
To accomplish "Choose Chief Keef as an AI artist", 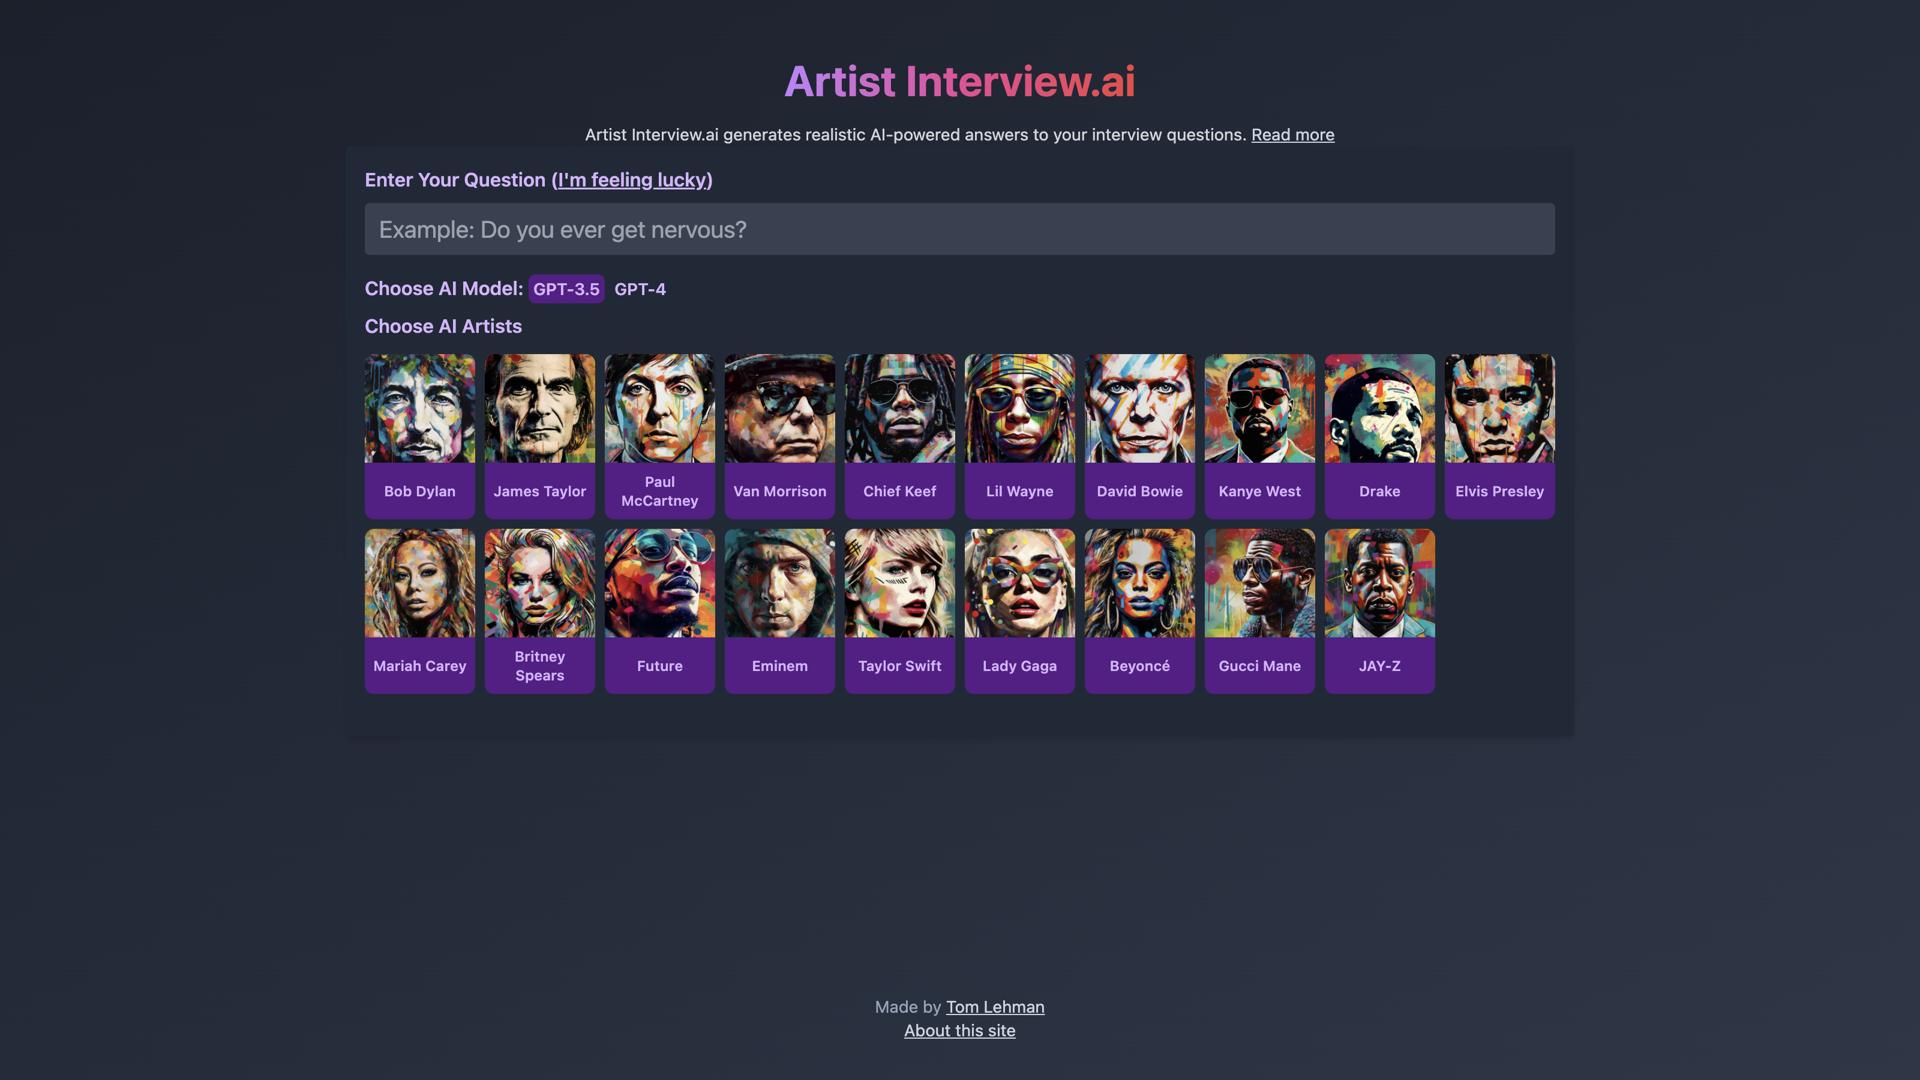I will click(899, 435).
